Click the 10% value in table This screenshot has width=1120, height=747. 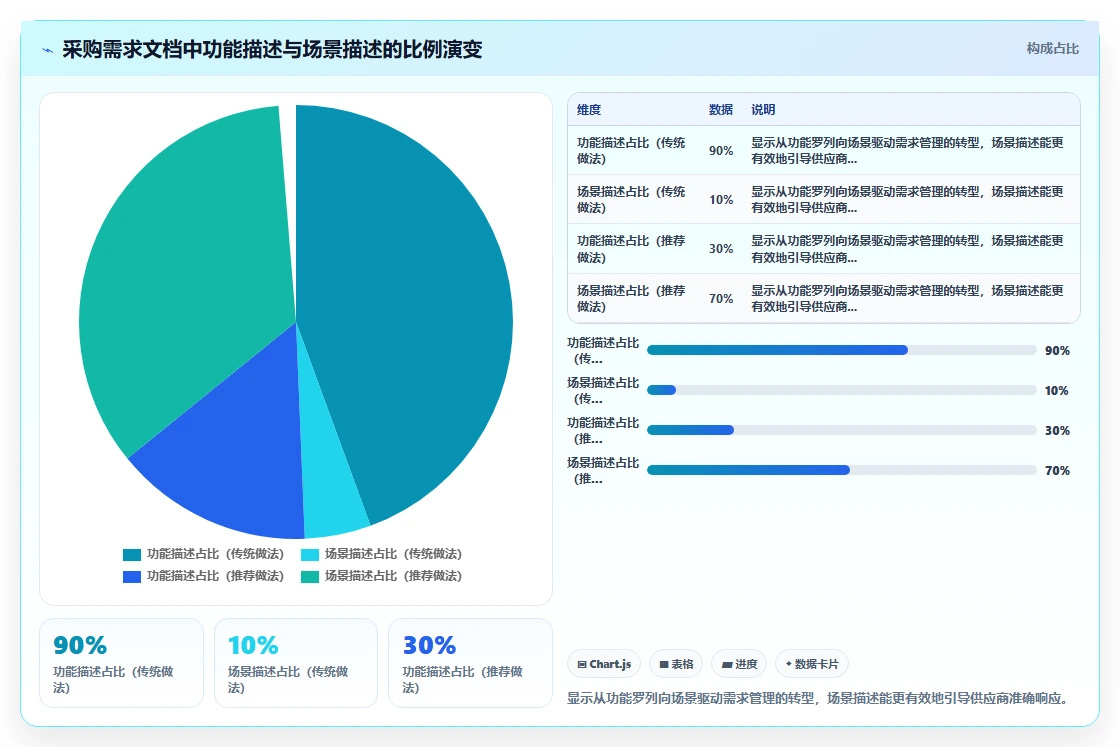click(721, 199)
